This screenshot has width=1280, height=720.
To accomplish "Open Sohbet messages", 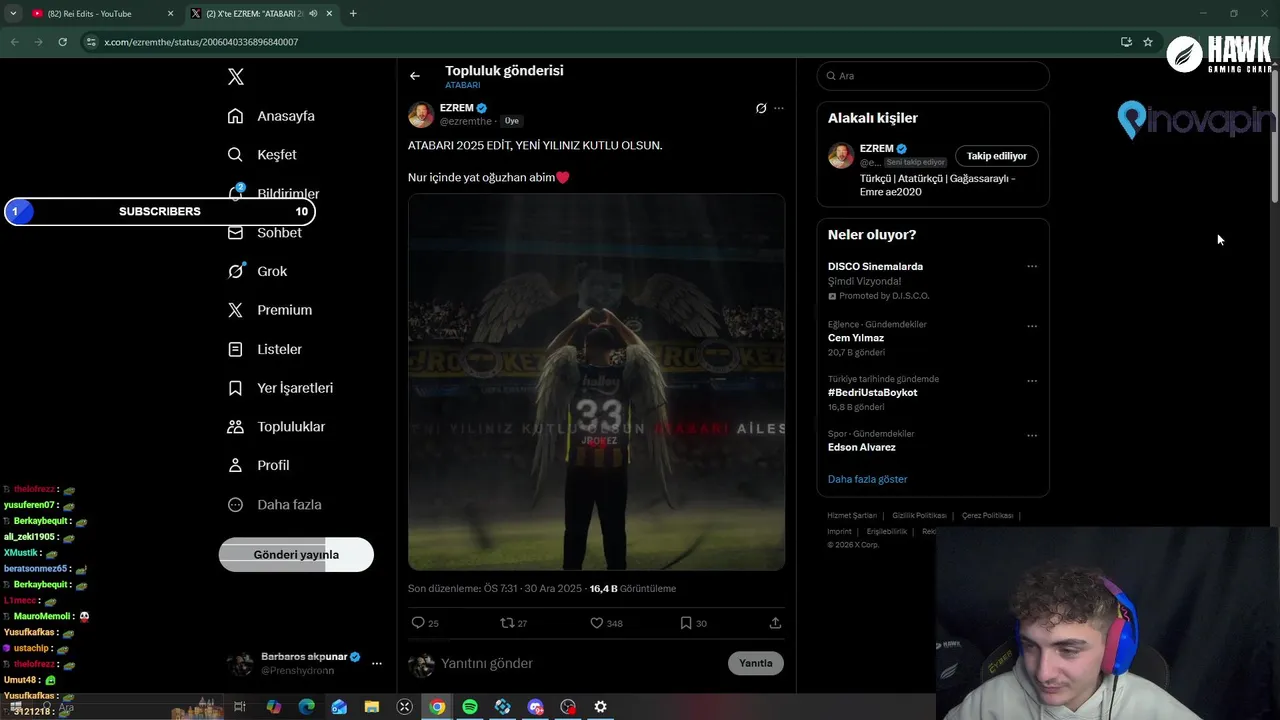I will coord(265,232).
